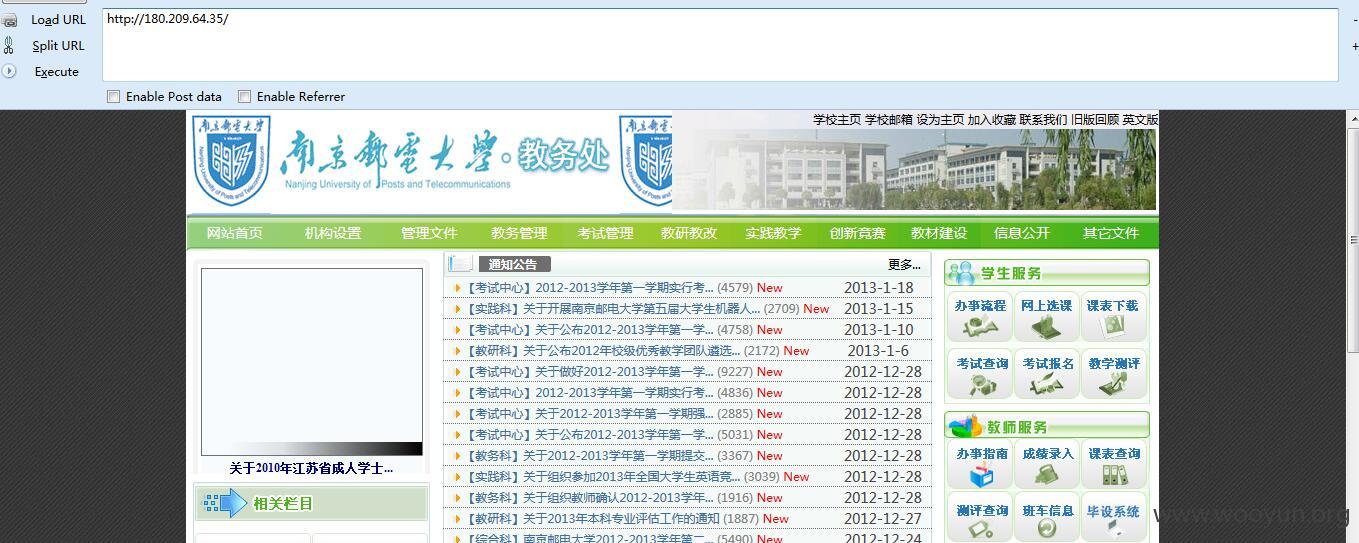Click the 通知公告 notebook icon
This screenshot has width=1359, height=543.
(460, 264)
